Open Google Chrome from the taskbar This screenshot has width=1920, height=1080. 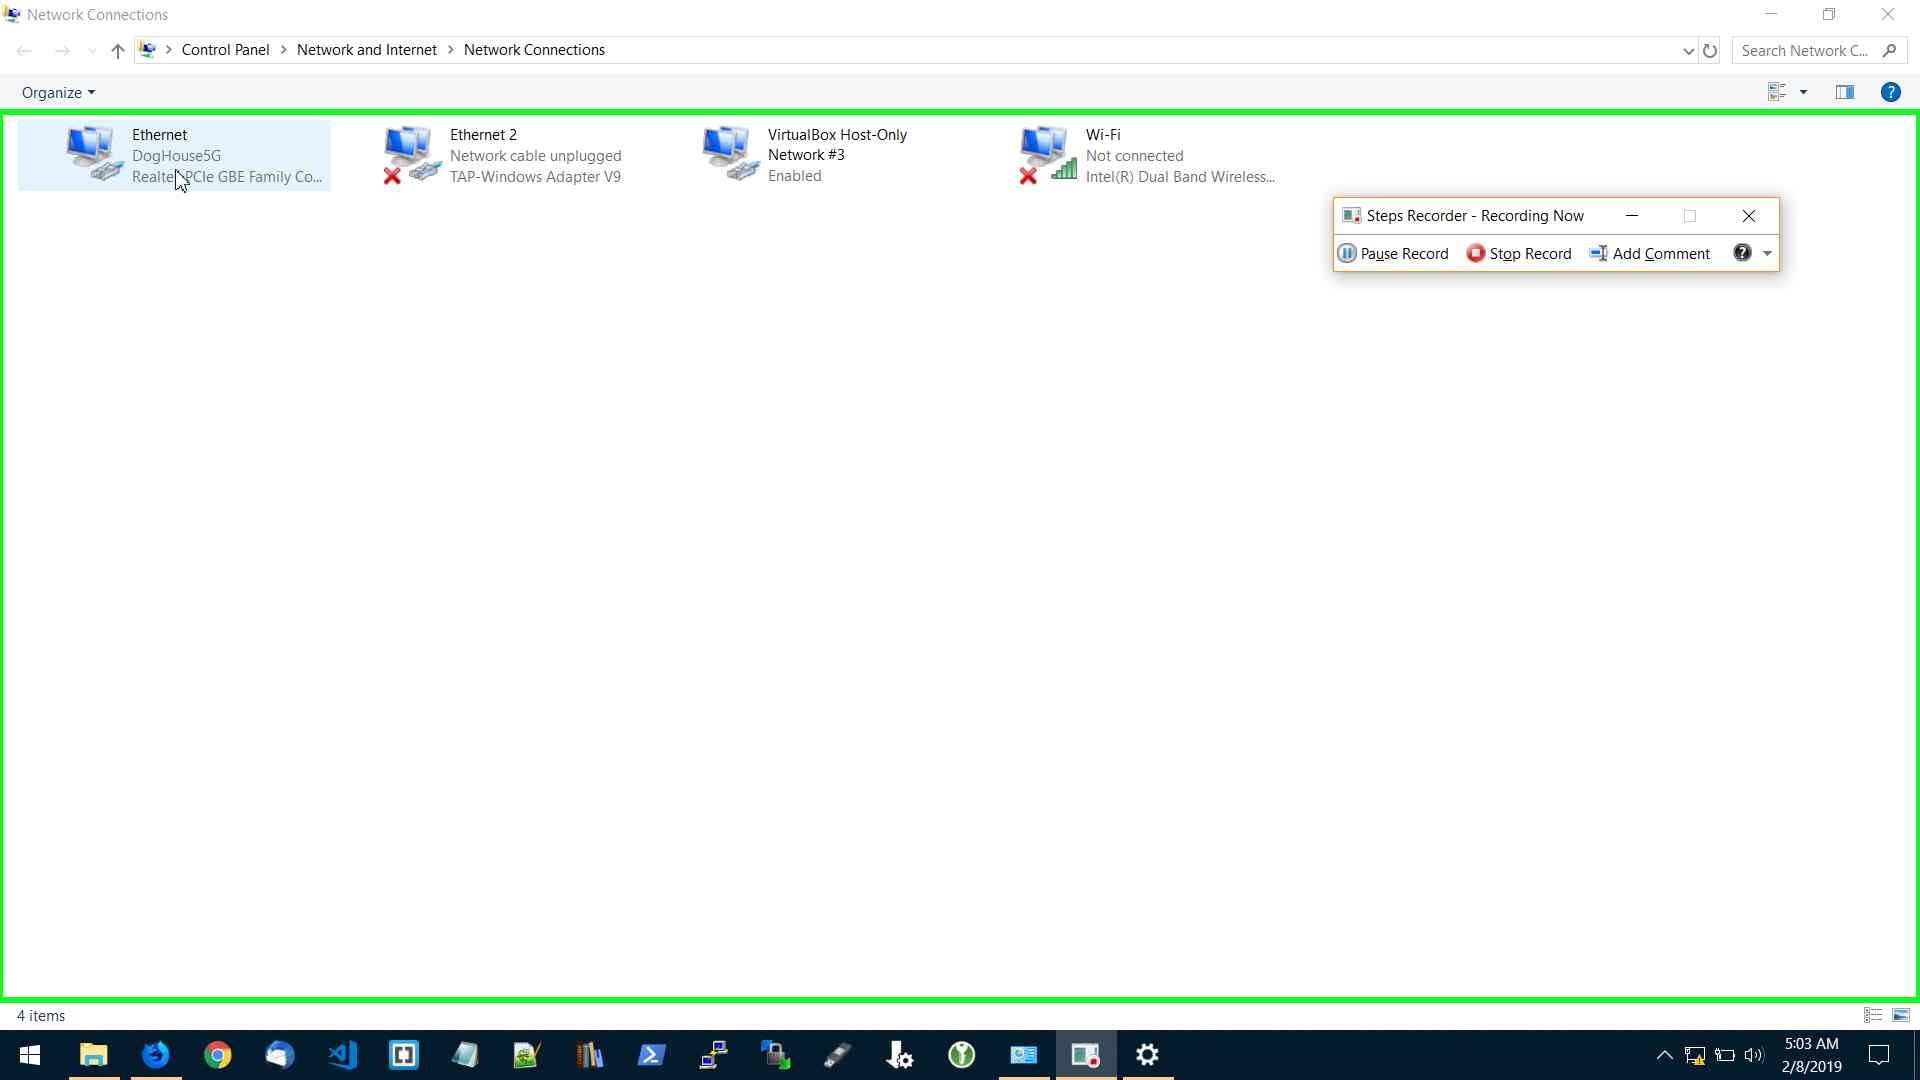217,1055
